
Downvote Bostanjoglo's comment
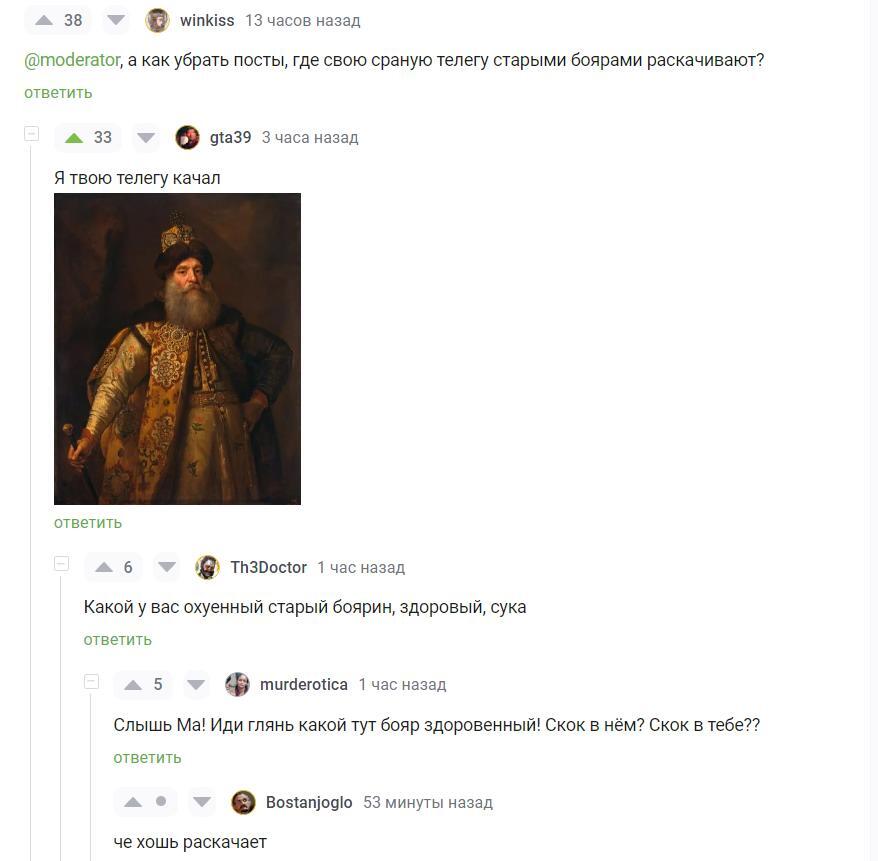click(x=202, y=802)
